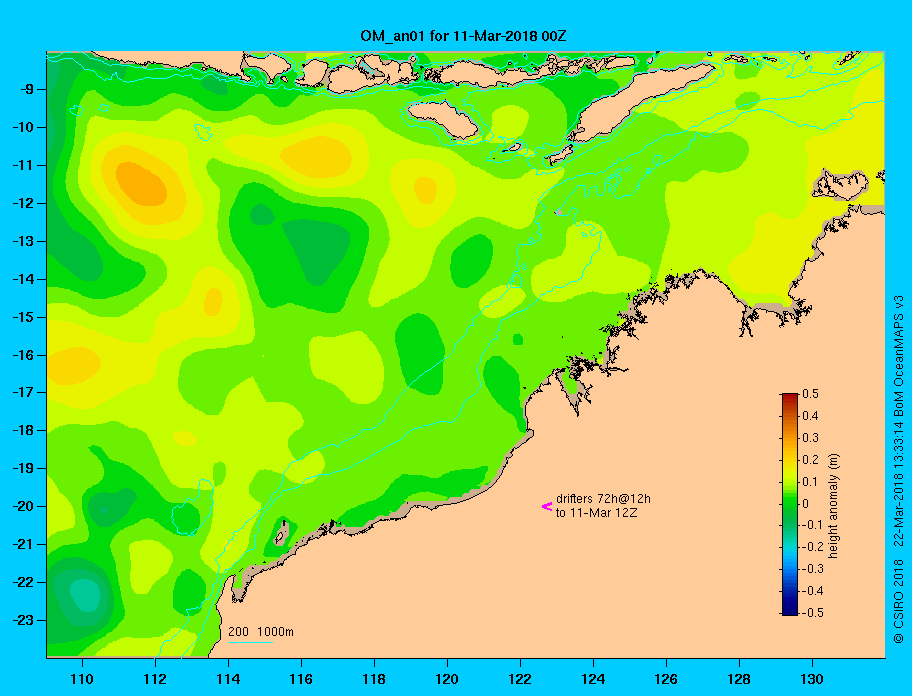This screenshot has height=696, width=912.
Task: Click the longitude axis label 130
Action: coord(812,679)
